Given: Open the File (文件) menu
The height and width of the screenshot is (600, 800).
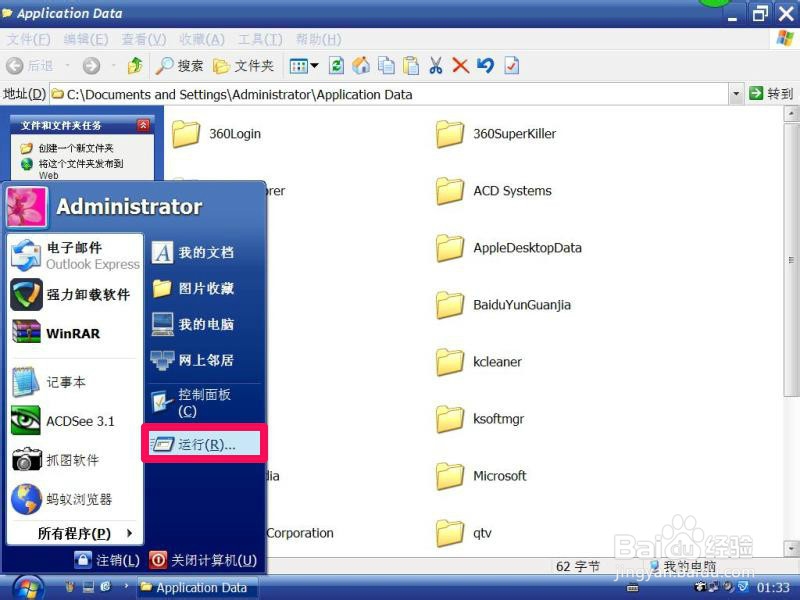Looking at the screenshot, I should (28, 39).
